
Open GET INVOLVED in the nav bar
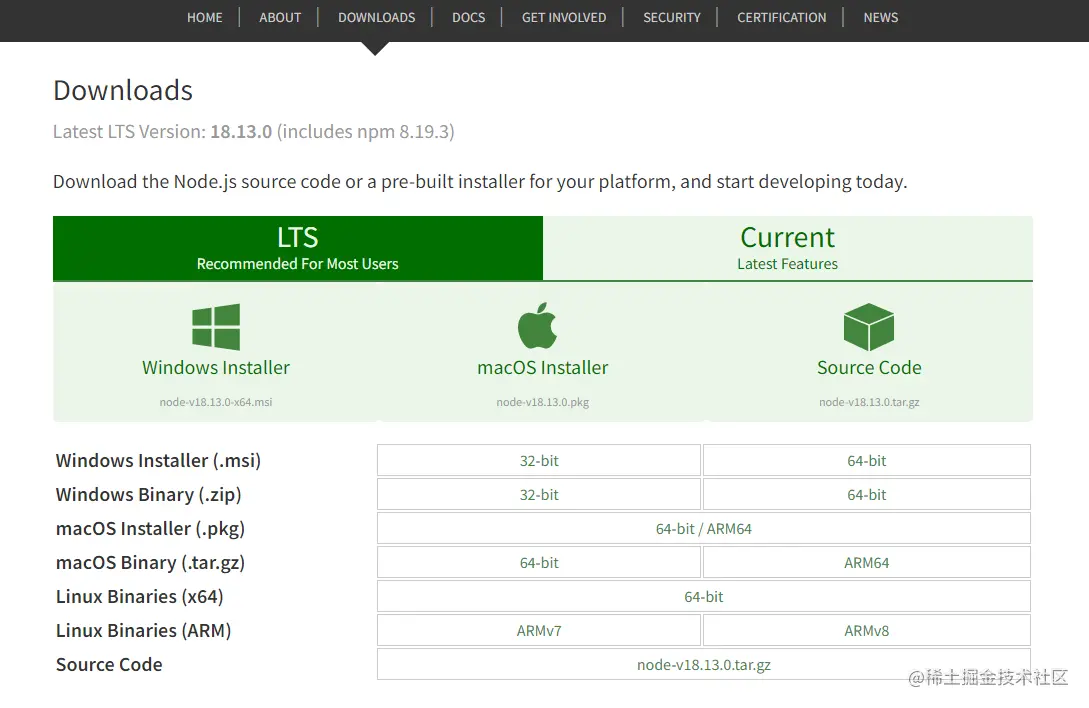[564, 17]
